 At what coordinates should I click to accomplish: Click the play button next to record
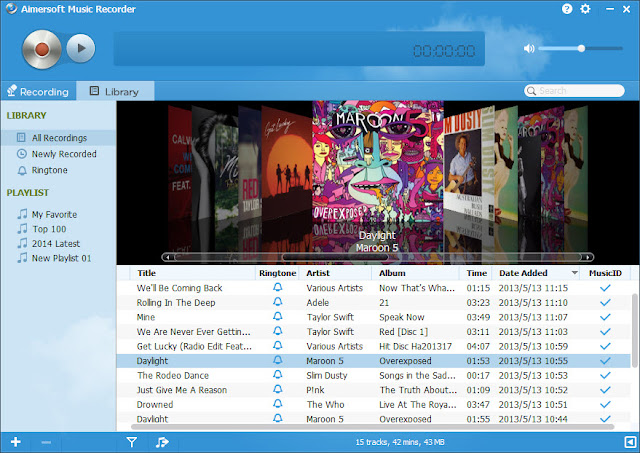tap(81, 48)
